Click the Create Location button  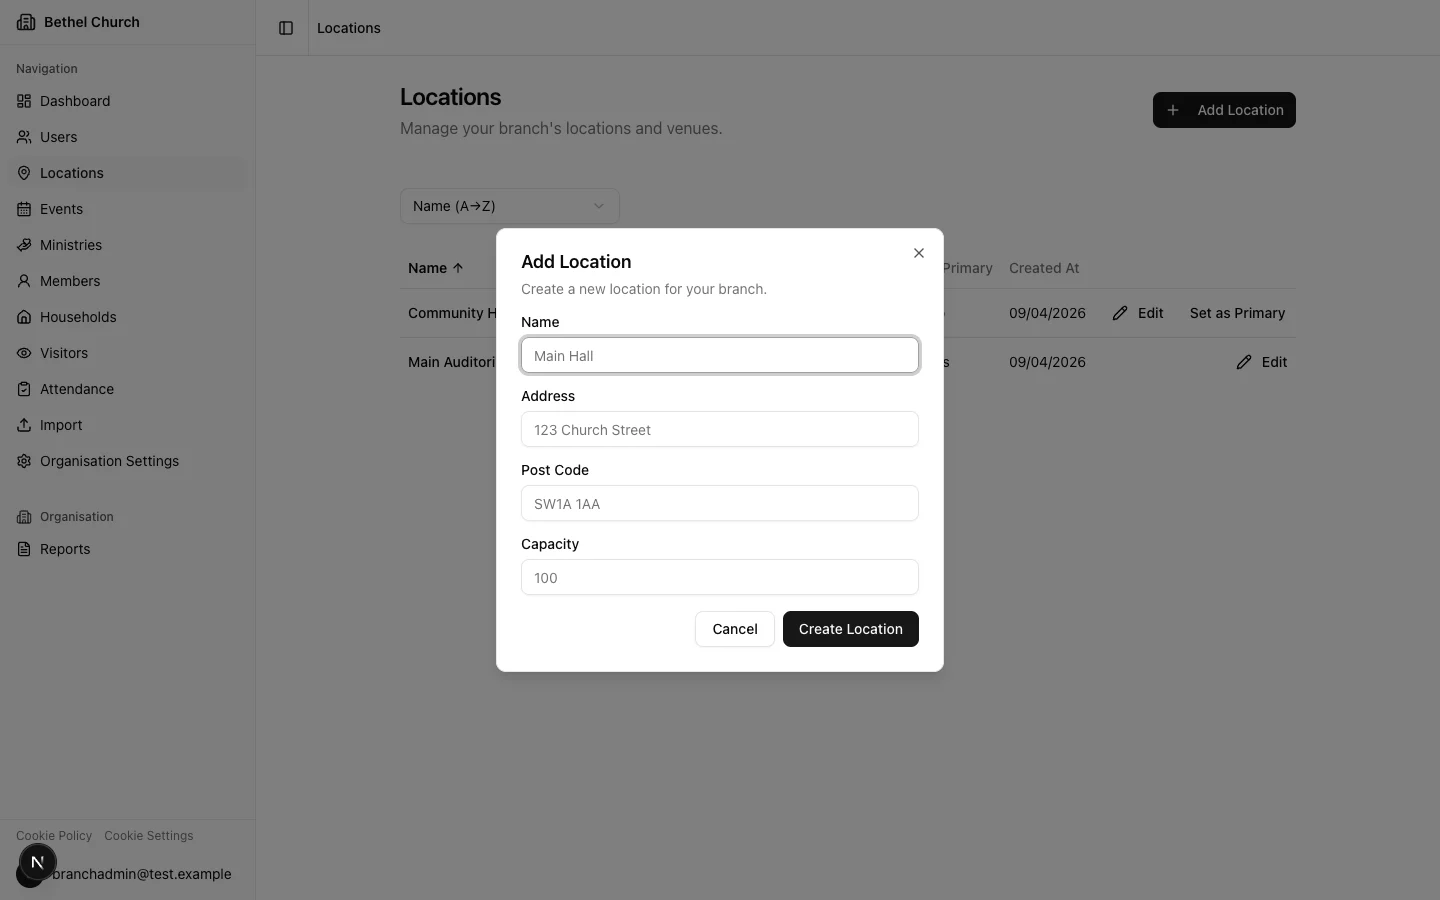(851, 629)
